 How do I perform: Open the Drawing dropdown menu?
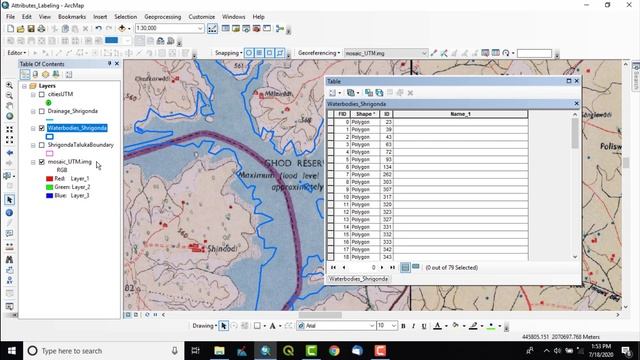pyautogui.click(x=205, y=326)
